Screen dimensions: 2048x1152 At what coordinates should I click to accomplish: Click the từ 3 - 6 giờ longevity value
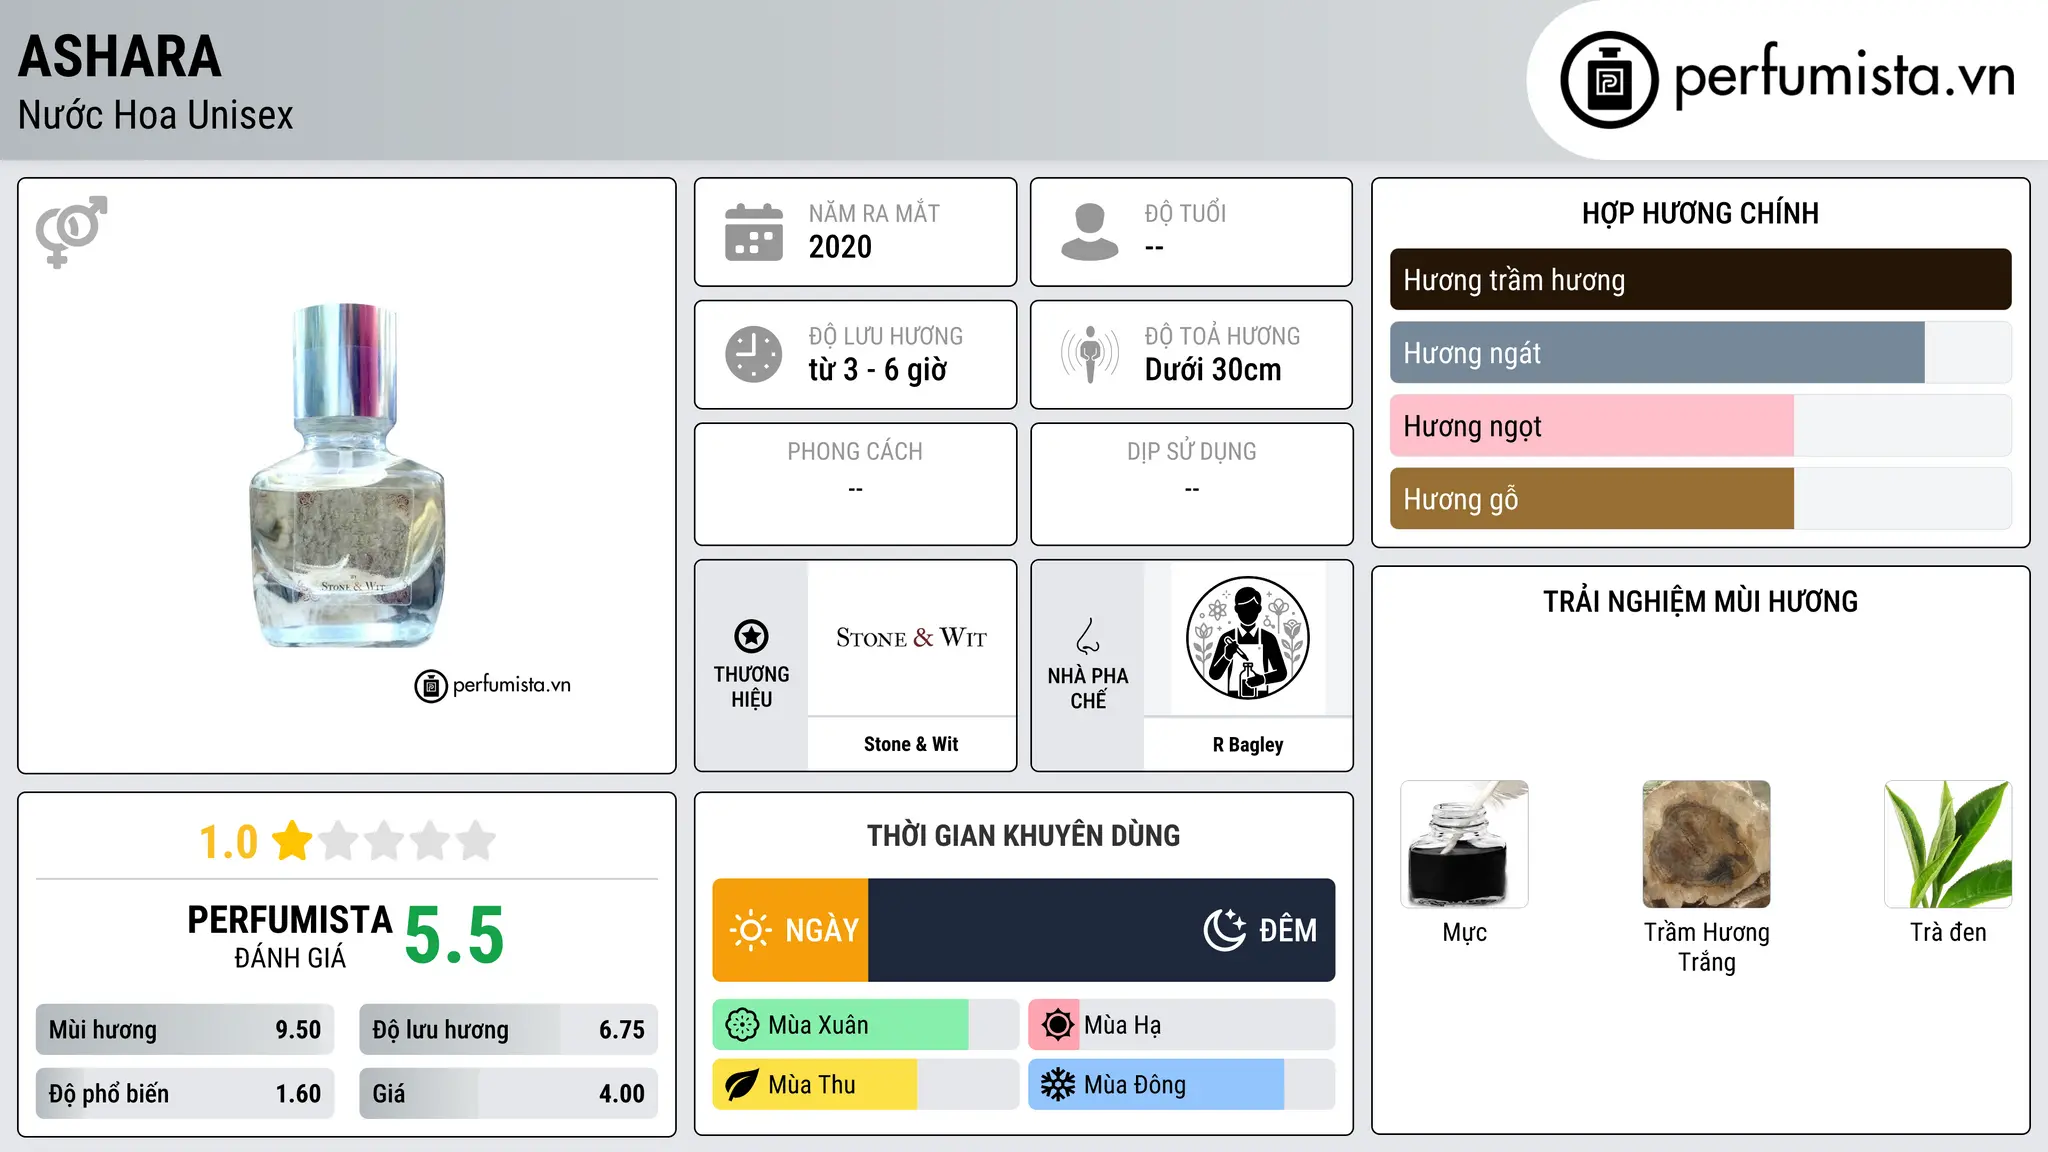pyautogui.click(x=878, y=370)
